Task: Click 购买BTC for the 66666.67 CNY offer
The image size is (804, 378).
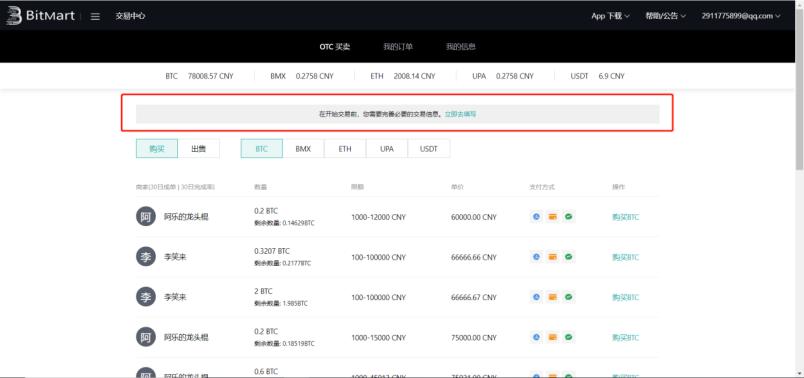Action: point(626,297)
